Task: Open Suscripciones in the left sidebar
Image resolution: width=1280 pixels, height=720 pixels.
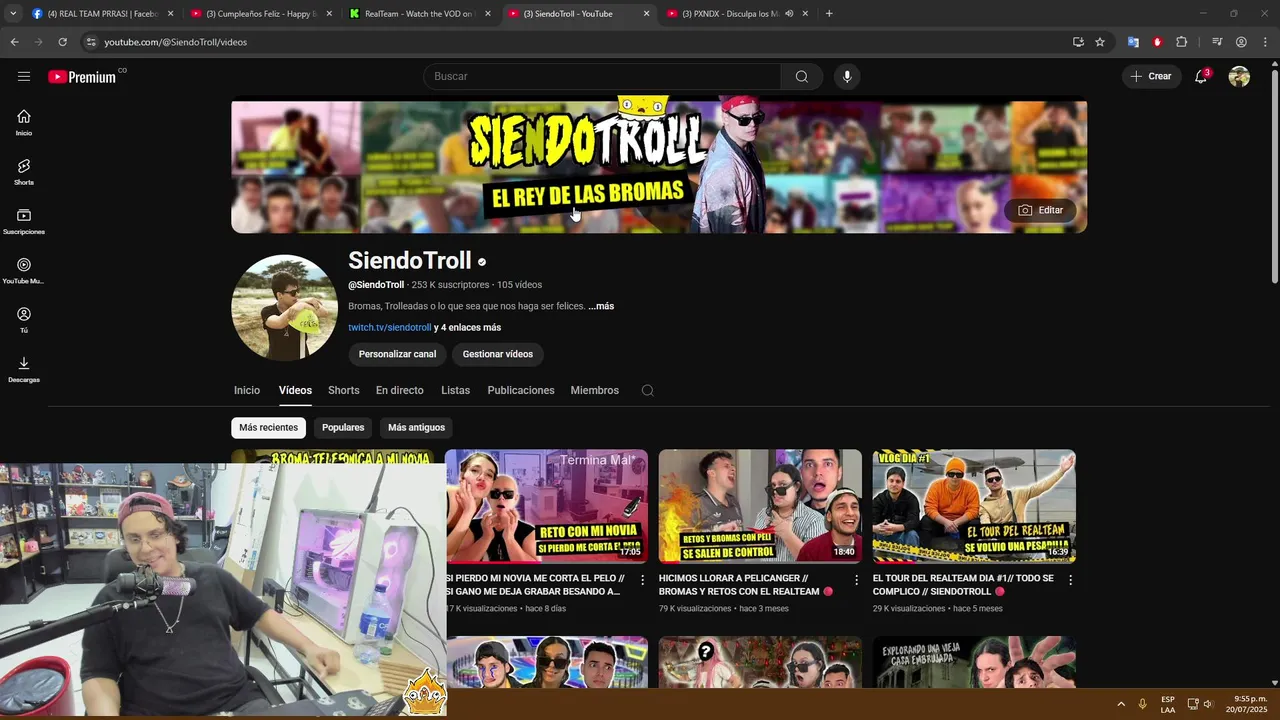Action: pos(24,221)
